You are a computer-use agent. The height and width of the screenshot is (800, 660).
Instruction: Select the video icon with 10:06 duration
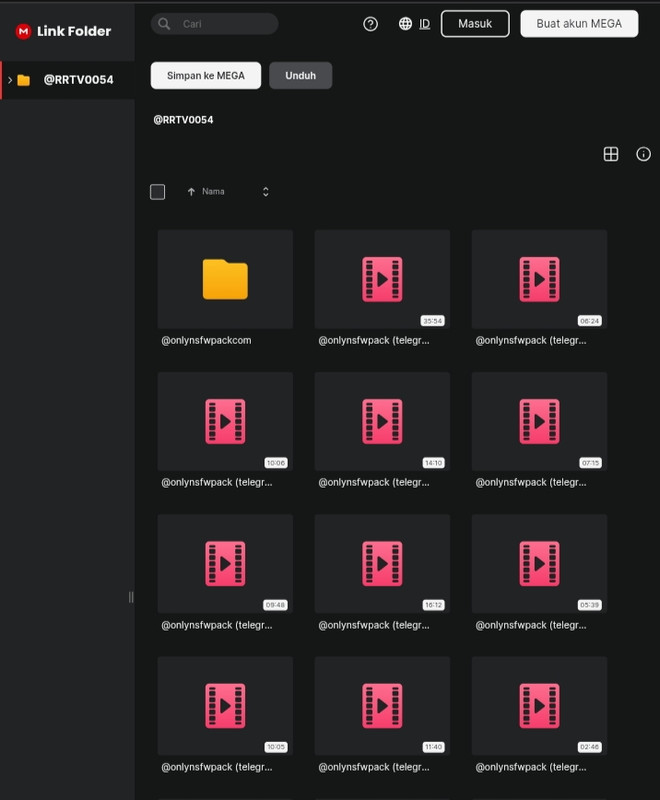coord(225,421)
